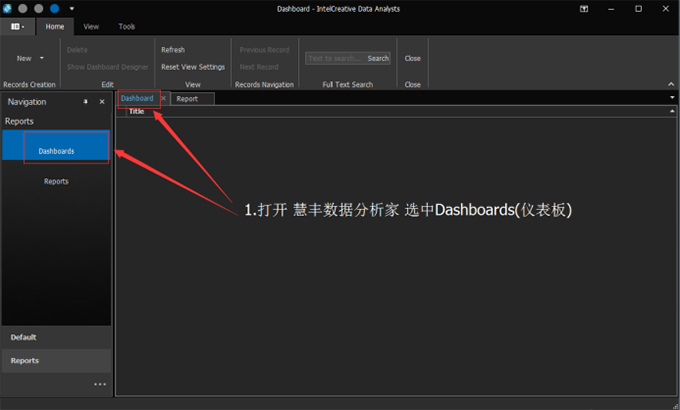Open the navigation overflow three dots

[x=100, y=384]
